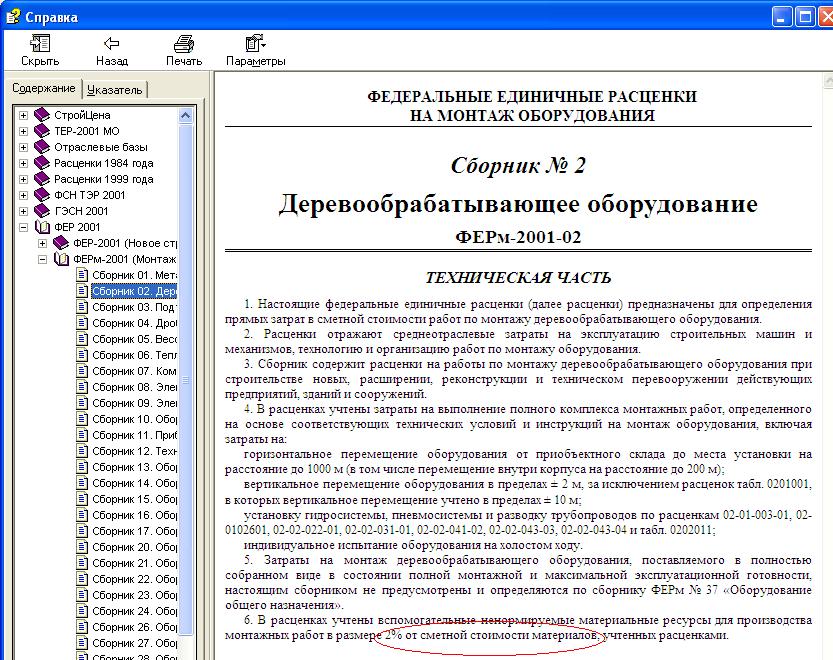Viewport: 833px width, 660px height.
Task: Expand the ГЭСН 2001 node
Action: click(23, 211)
